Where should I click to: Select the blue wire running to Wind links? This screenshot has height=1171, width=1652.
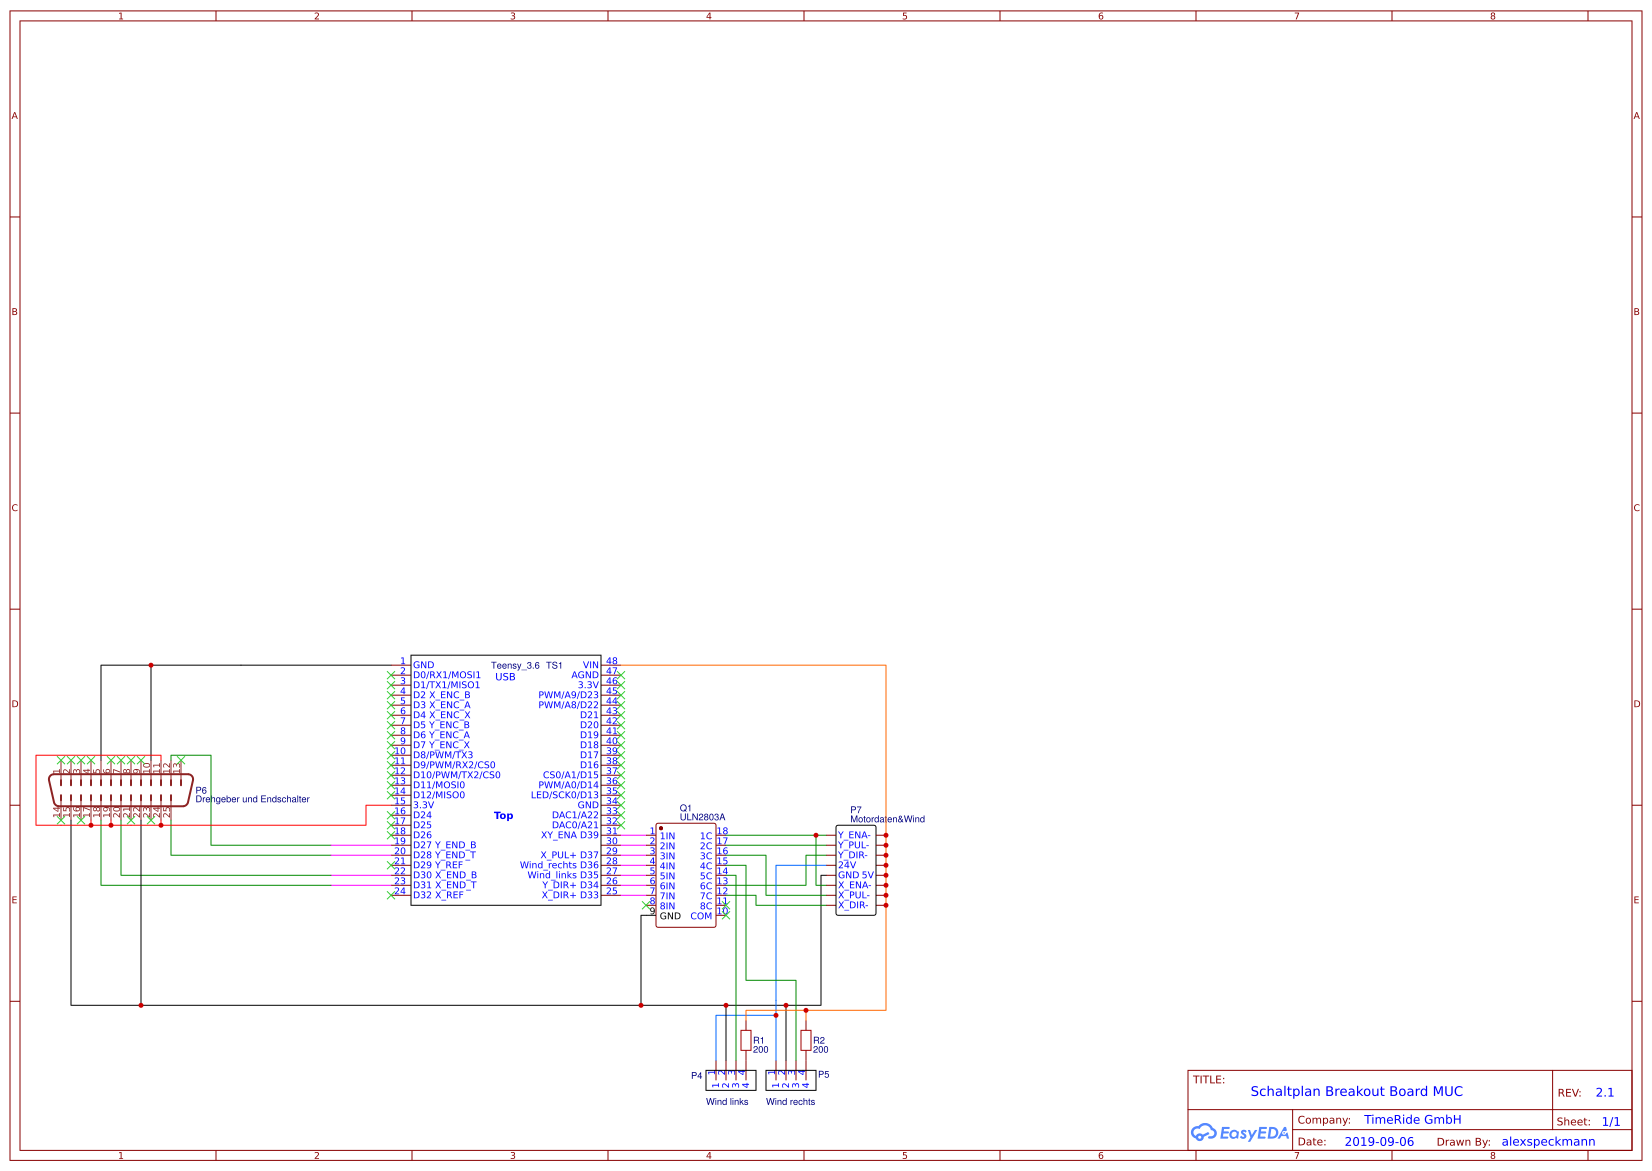(716, 1040)
